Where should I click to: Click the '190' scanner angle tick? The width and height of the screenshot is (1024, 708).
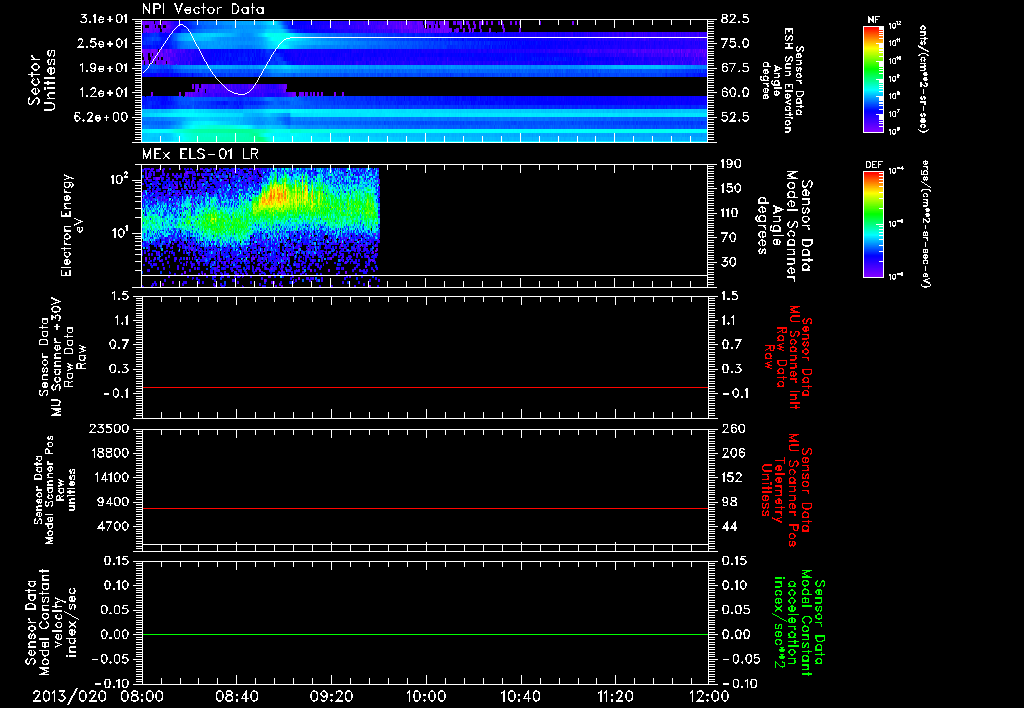pyautogui.click(x=731, y=164)
